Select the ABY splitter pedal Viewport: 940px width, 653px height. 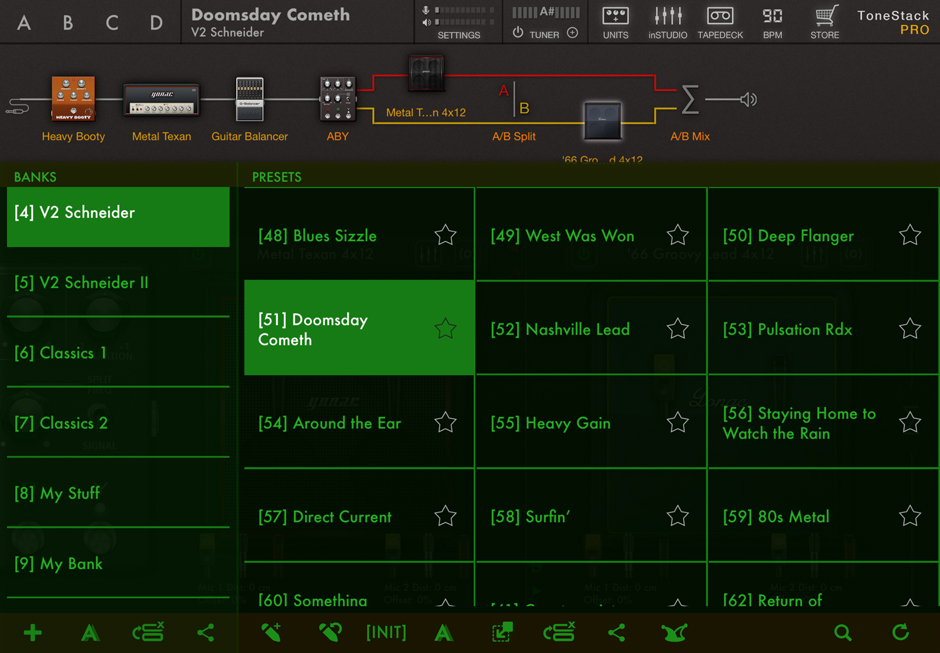[x=338, y=99]
